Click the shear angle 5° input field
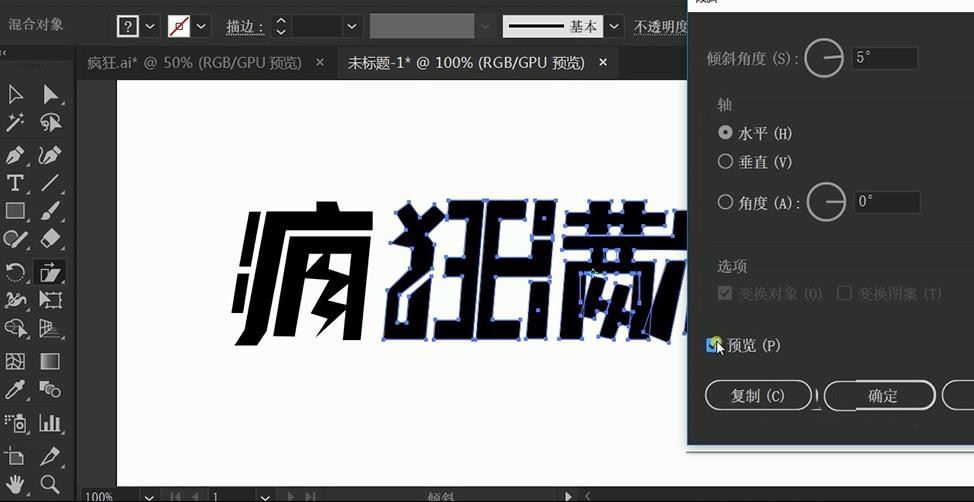Viewport: 974px width, 502px height. coord(885,58)
